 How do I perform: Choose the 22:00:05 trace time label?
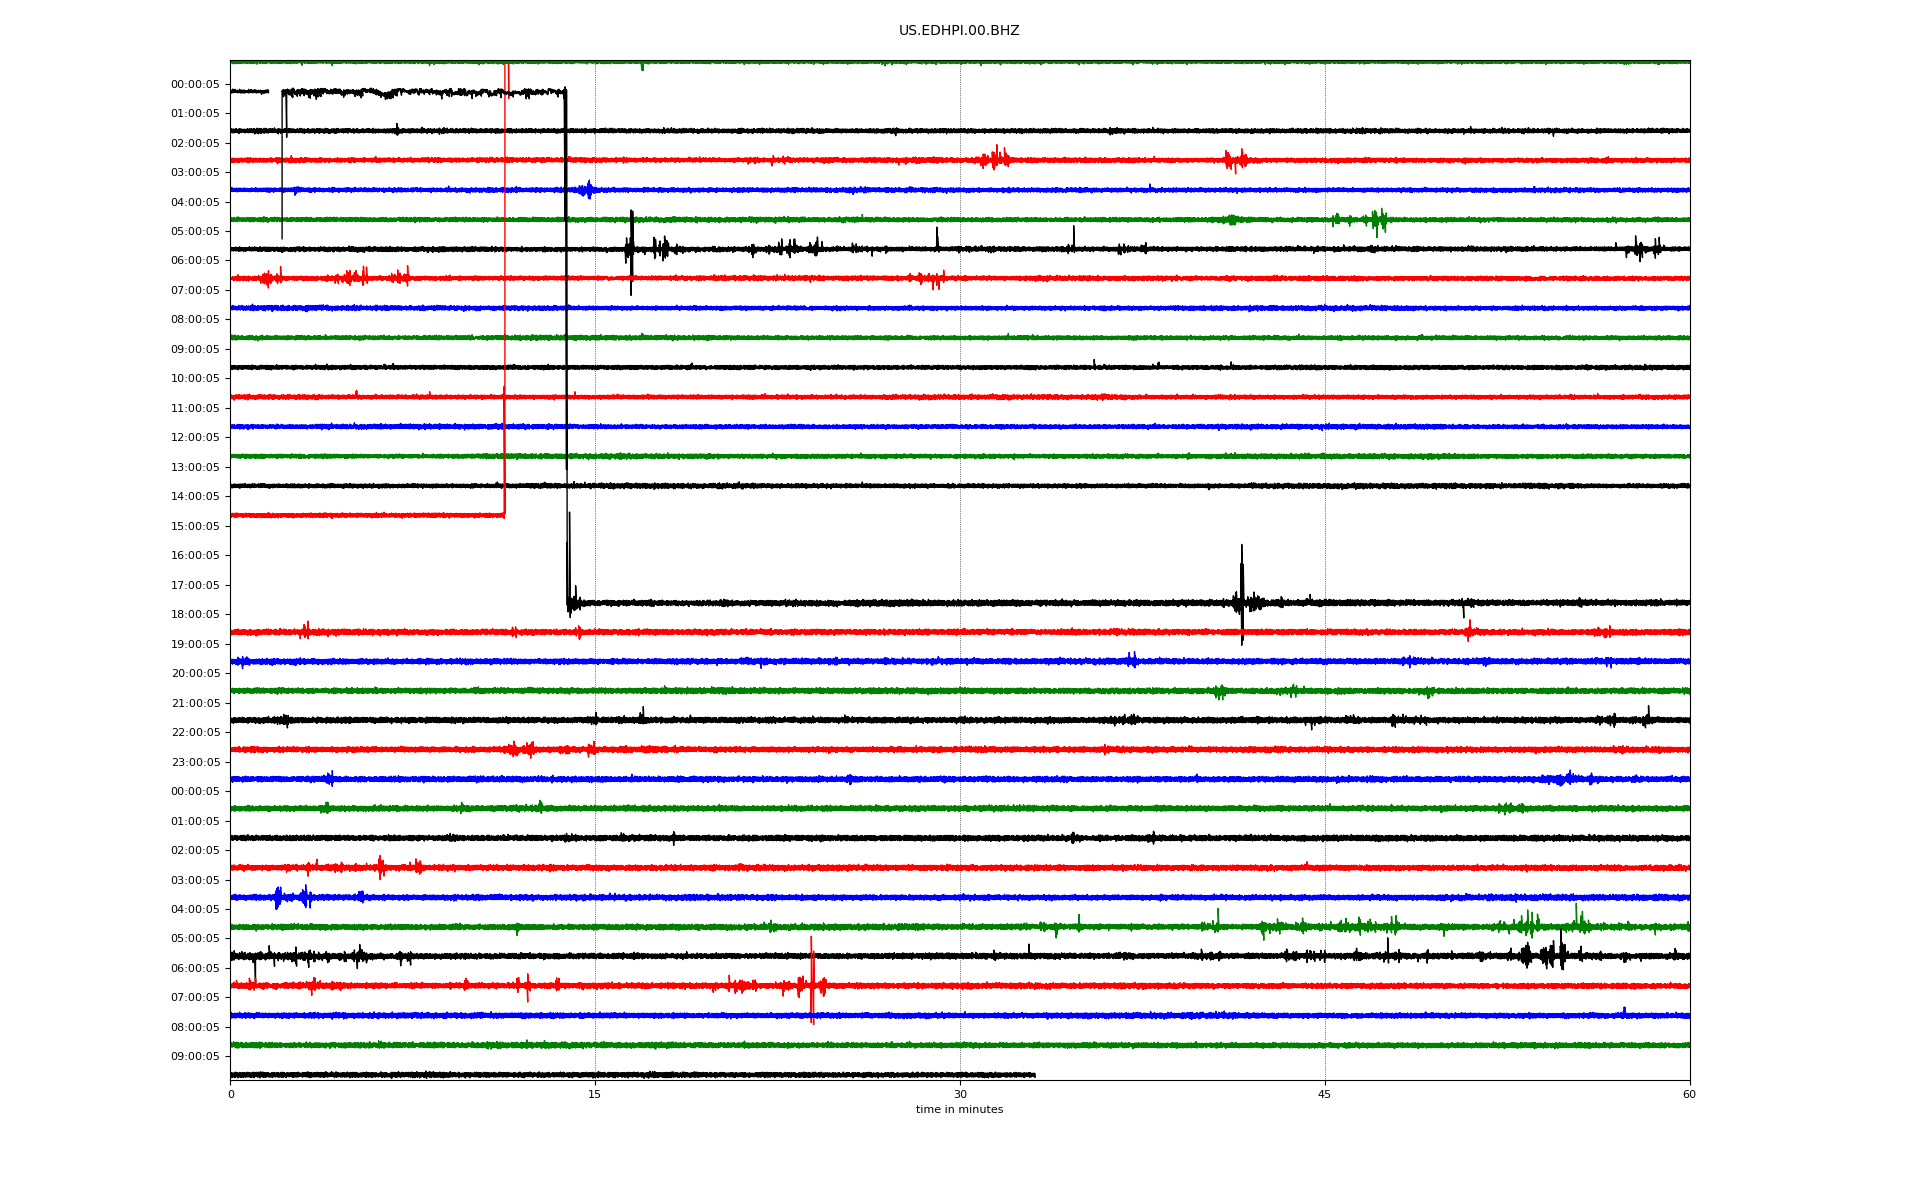195,733
